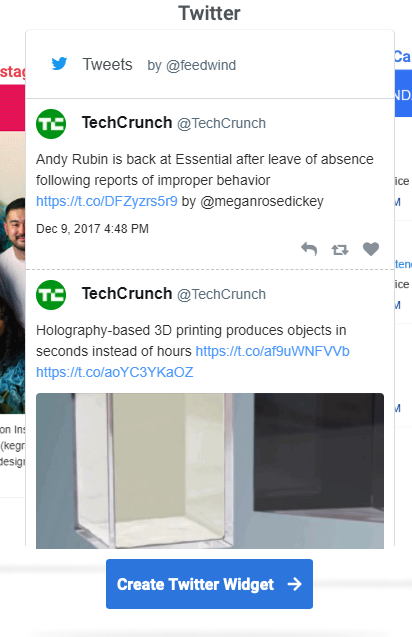
Task: Click the Dec 9, 2017 4:48 PM timestamp
Action: tap(93, 229)
